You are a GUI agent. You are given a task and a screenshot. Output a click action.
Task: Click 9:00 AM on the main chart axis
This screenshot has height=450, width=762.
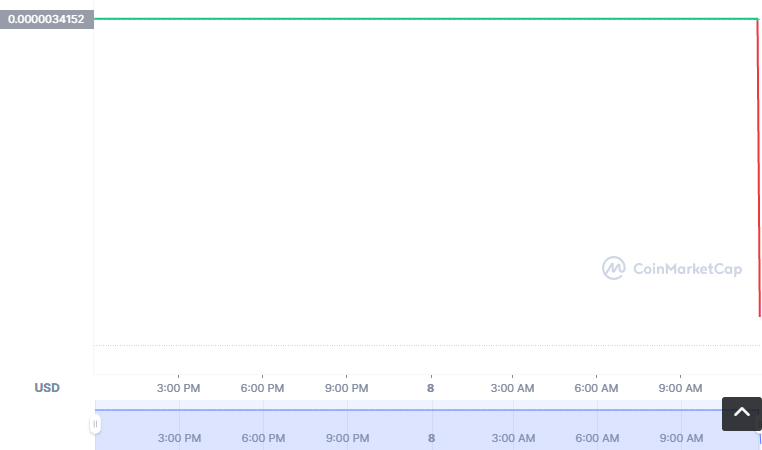[681, 388]
